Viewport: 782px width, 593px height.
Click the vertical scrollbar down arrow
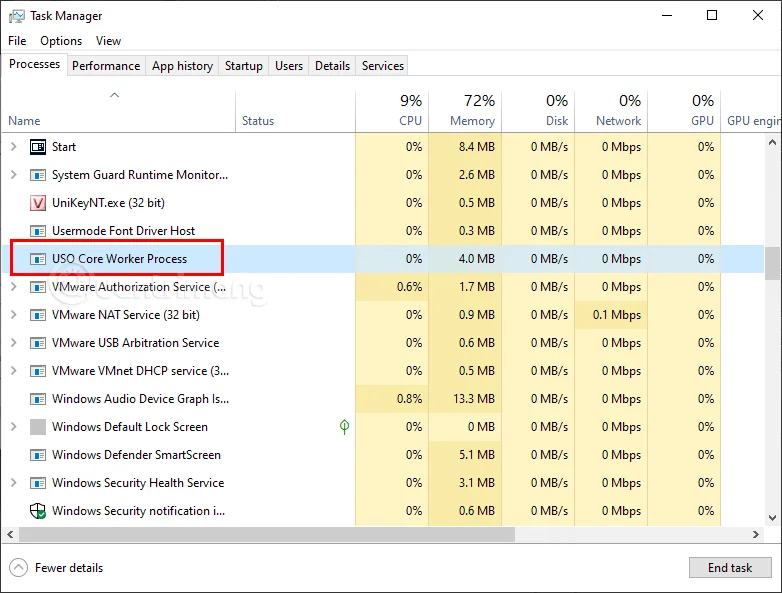tap(773, 518)
